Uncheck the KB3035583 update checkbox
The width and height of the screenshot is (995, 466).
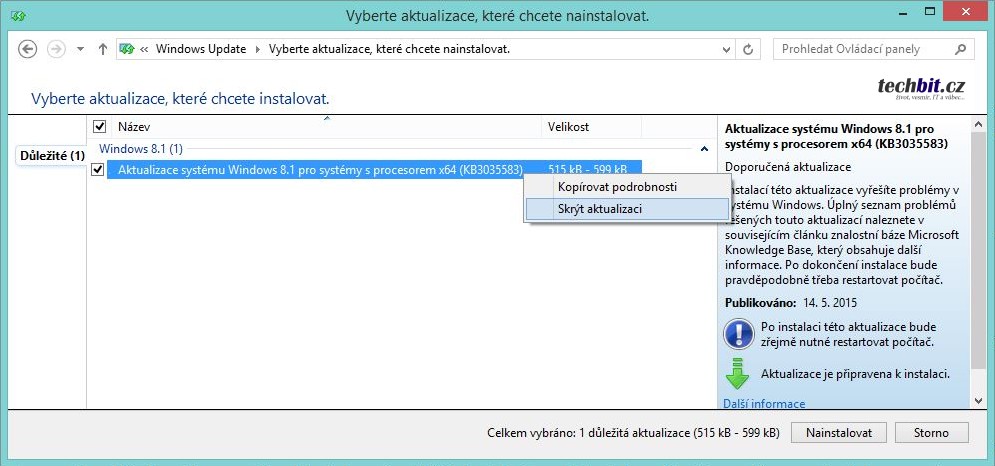(98, 170)
